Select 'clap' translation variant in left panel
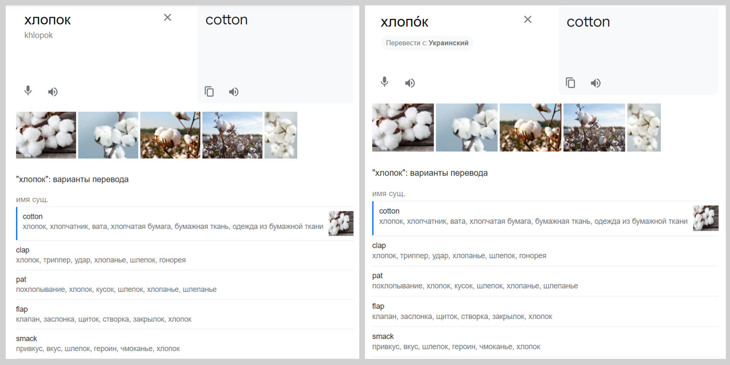This screenshot has height=365, width=730. (x=184, y=255)
